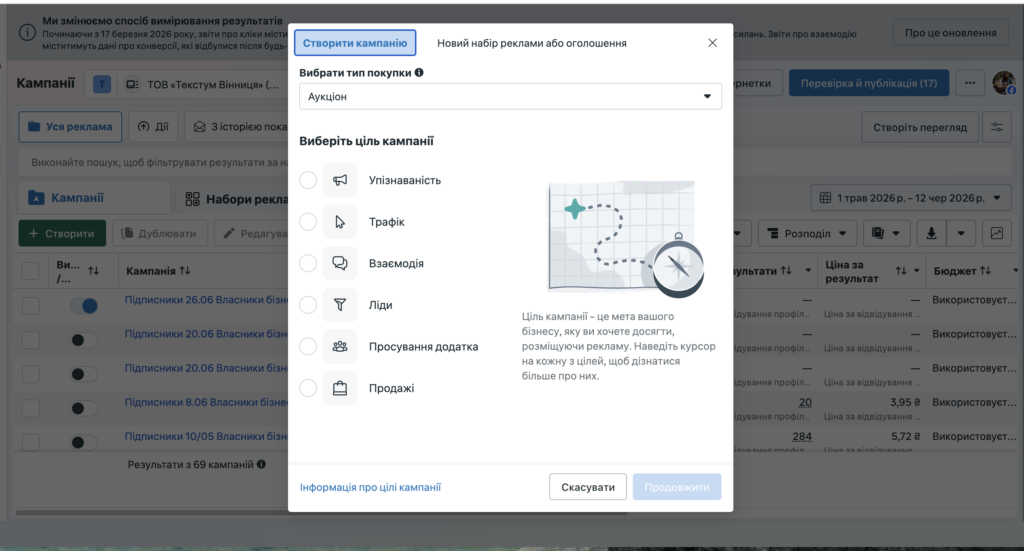The width and height of the screenshot is (1024, 551).
Task: Click the horizontal scrollbar below the table
Action: point(320,512)
